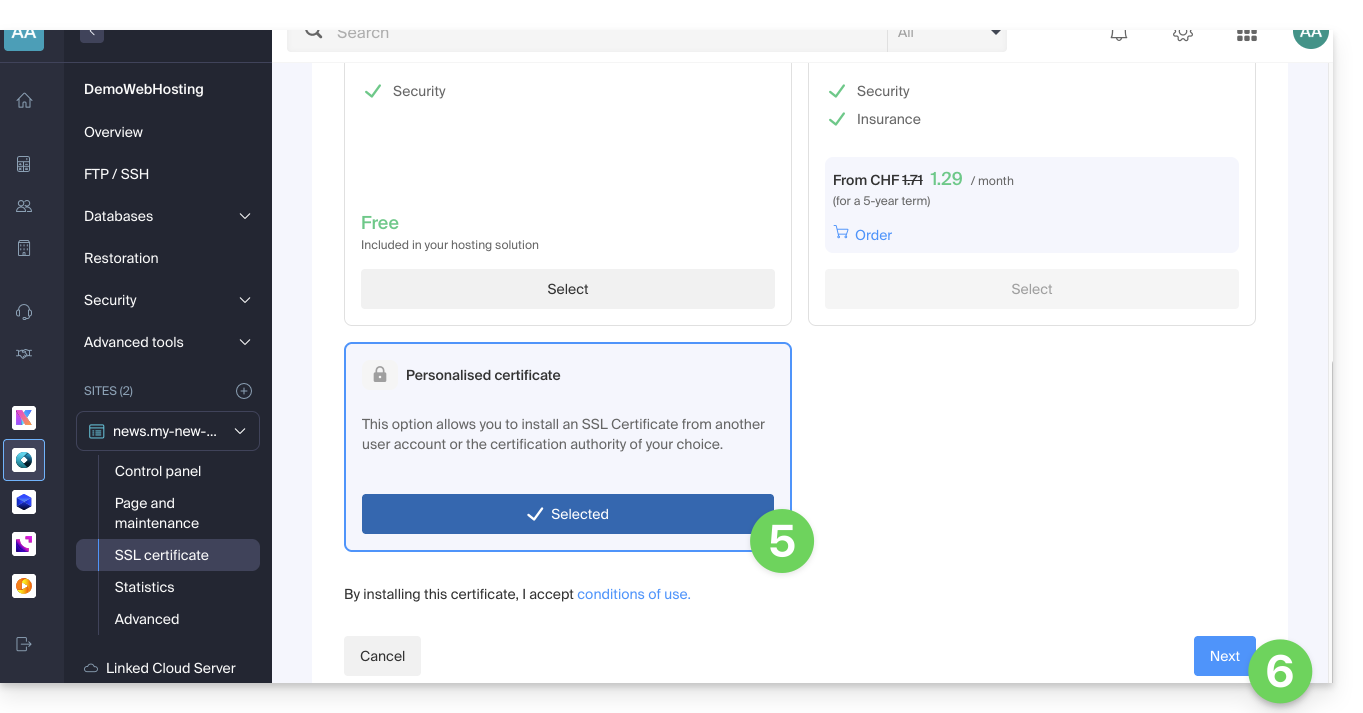Toggle the Selected button for Personalised certificate
This screenshot has height=713, width=1363.
click(568, 514)
